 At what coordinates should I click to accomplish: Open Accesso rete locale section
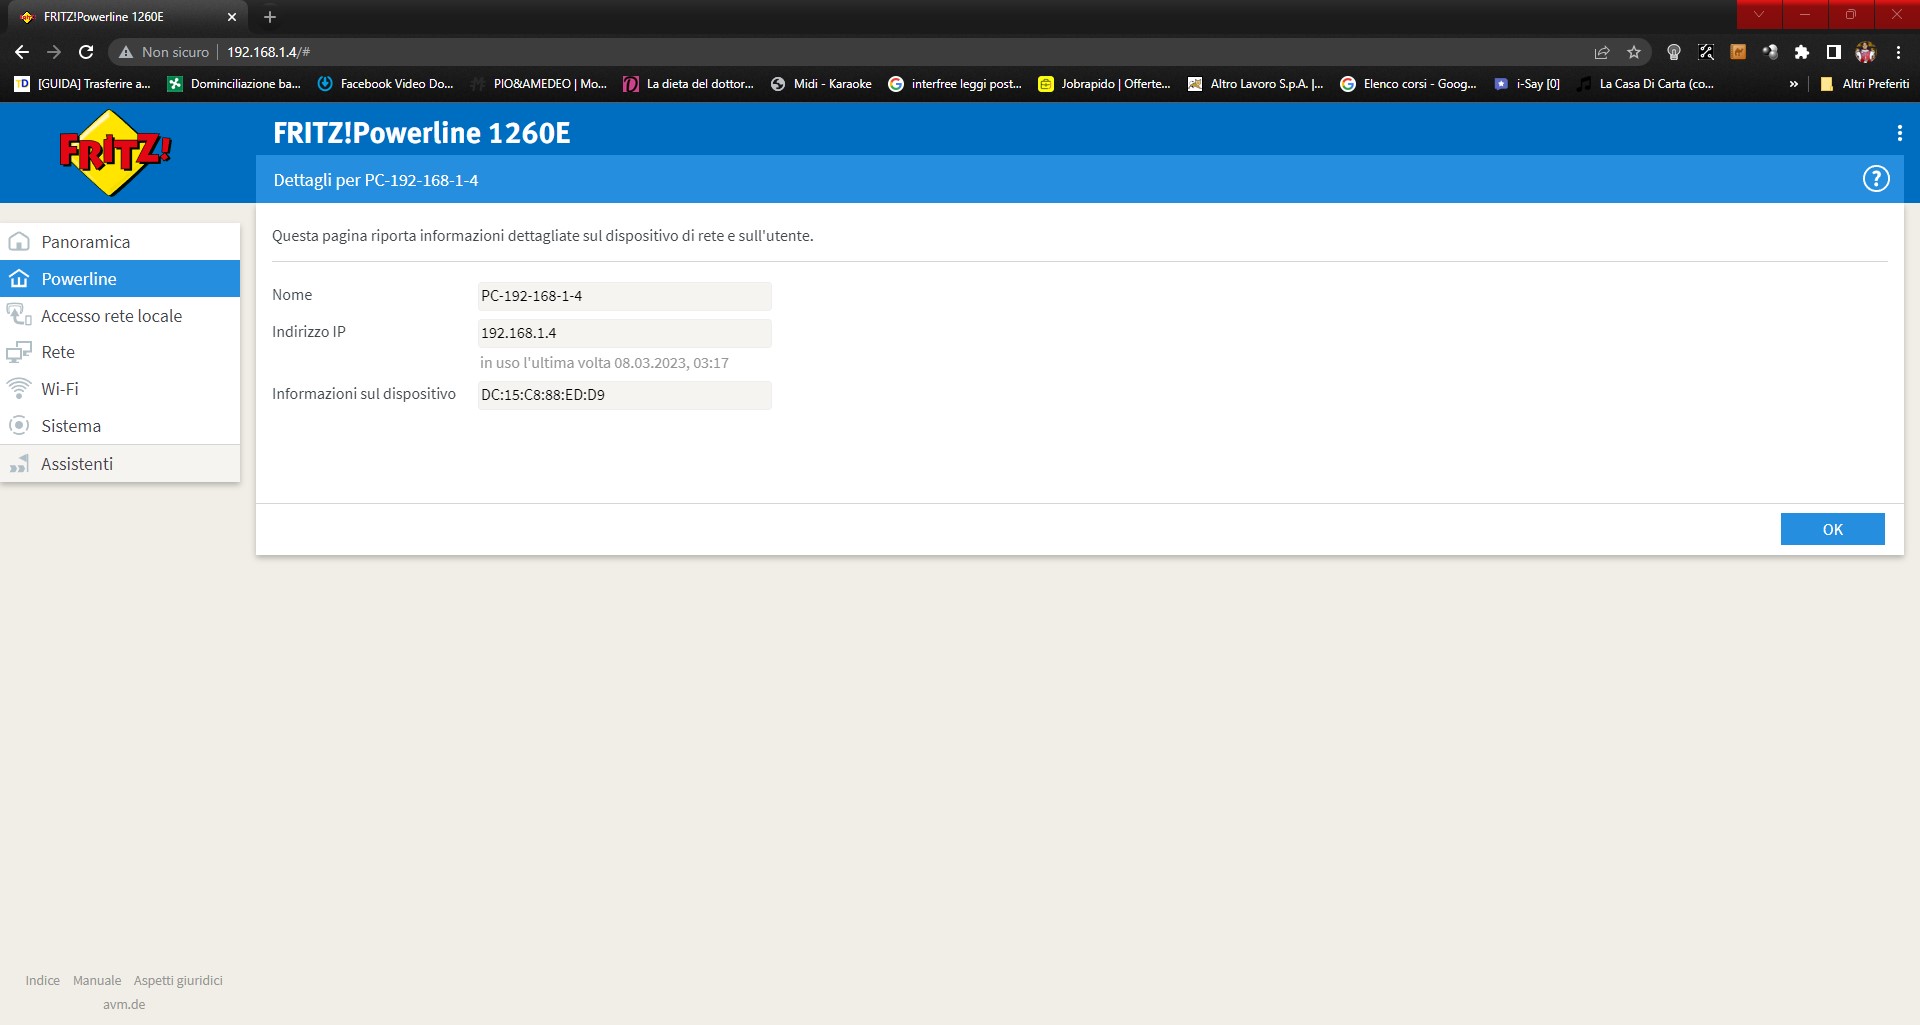pos(120,316)
